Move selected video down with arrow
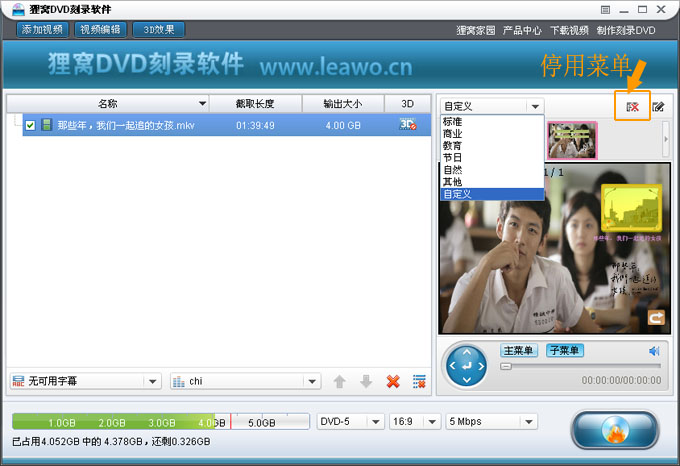Screen dimensions: 680x466 pyautogui.click(x=366, y=381)
